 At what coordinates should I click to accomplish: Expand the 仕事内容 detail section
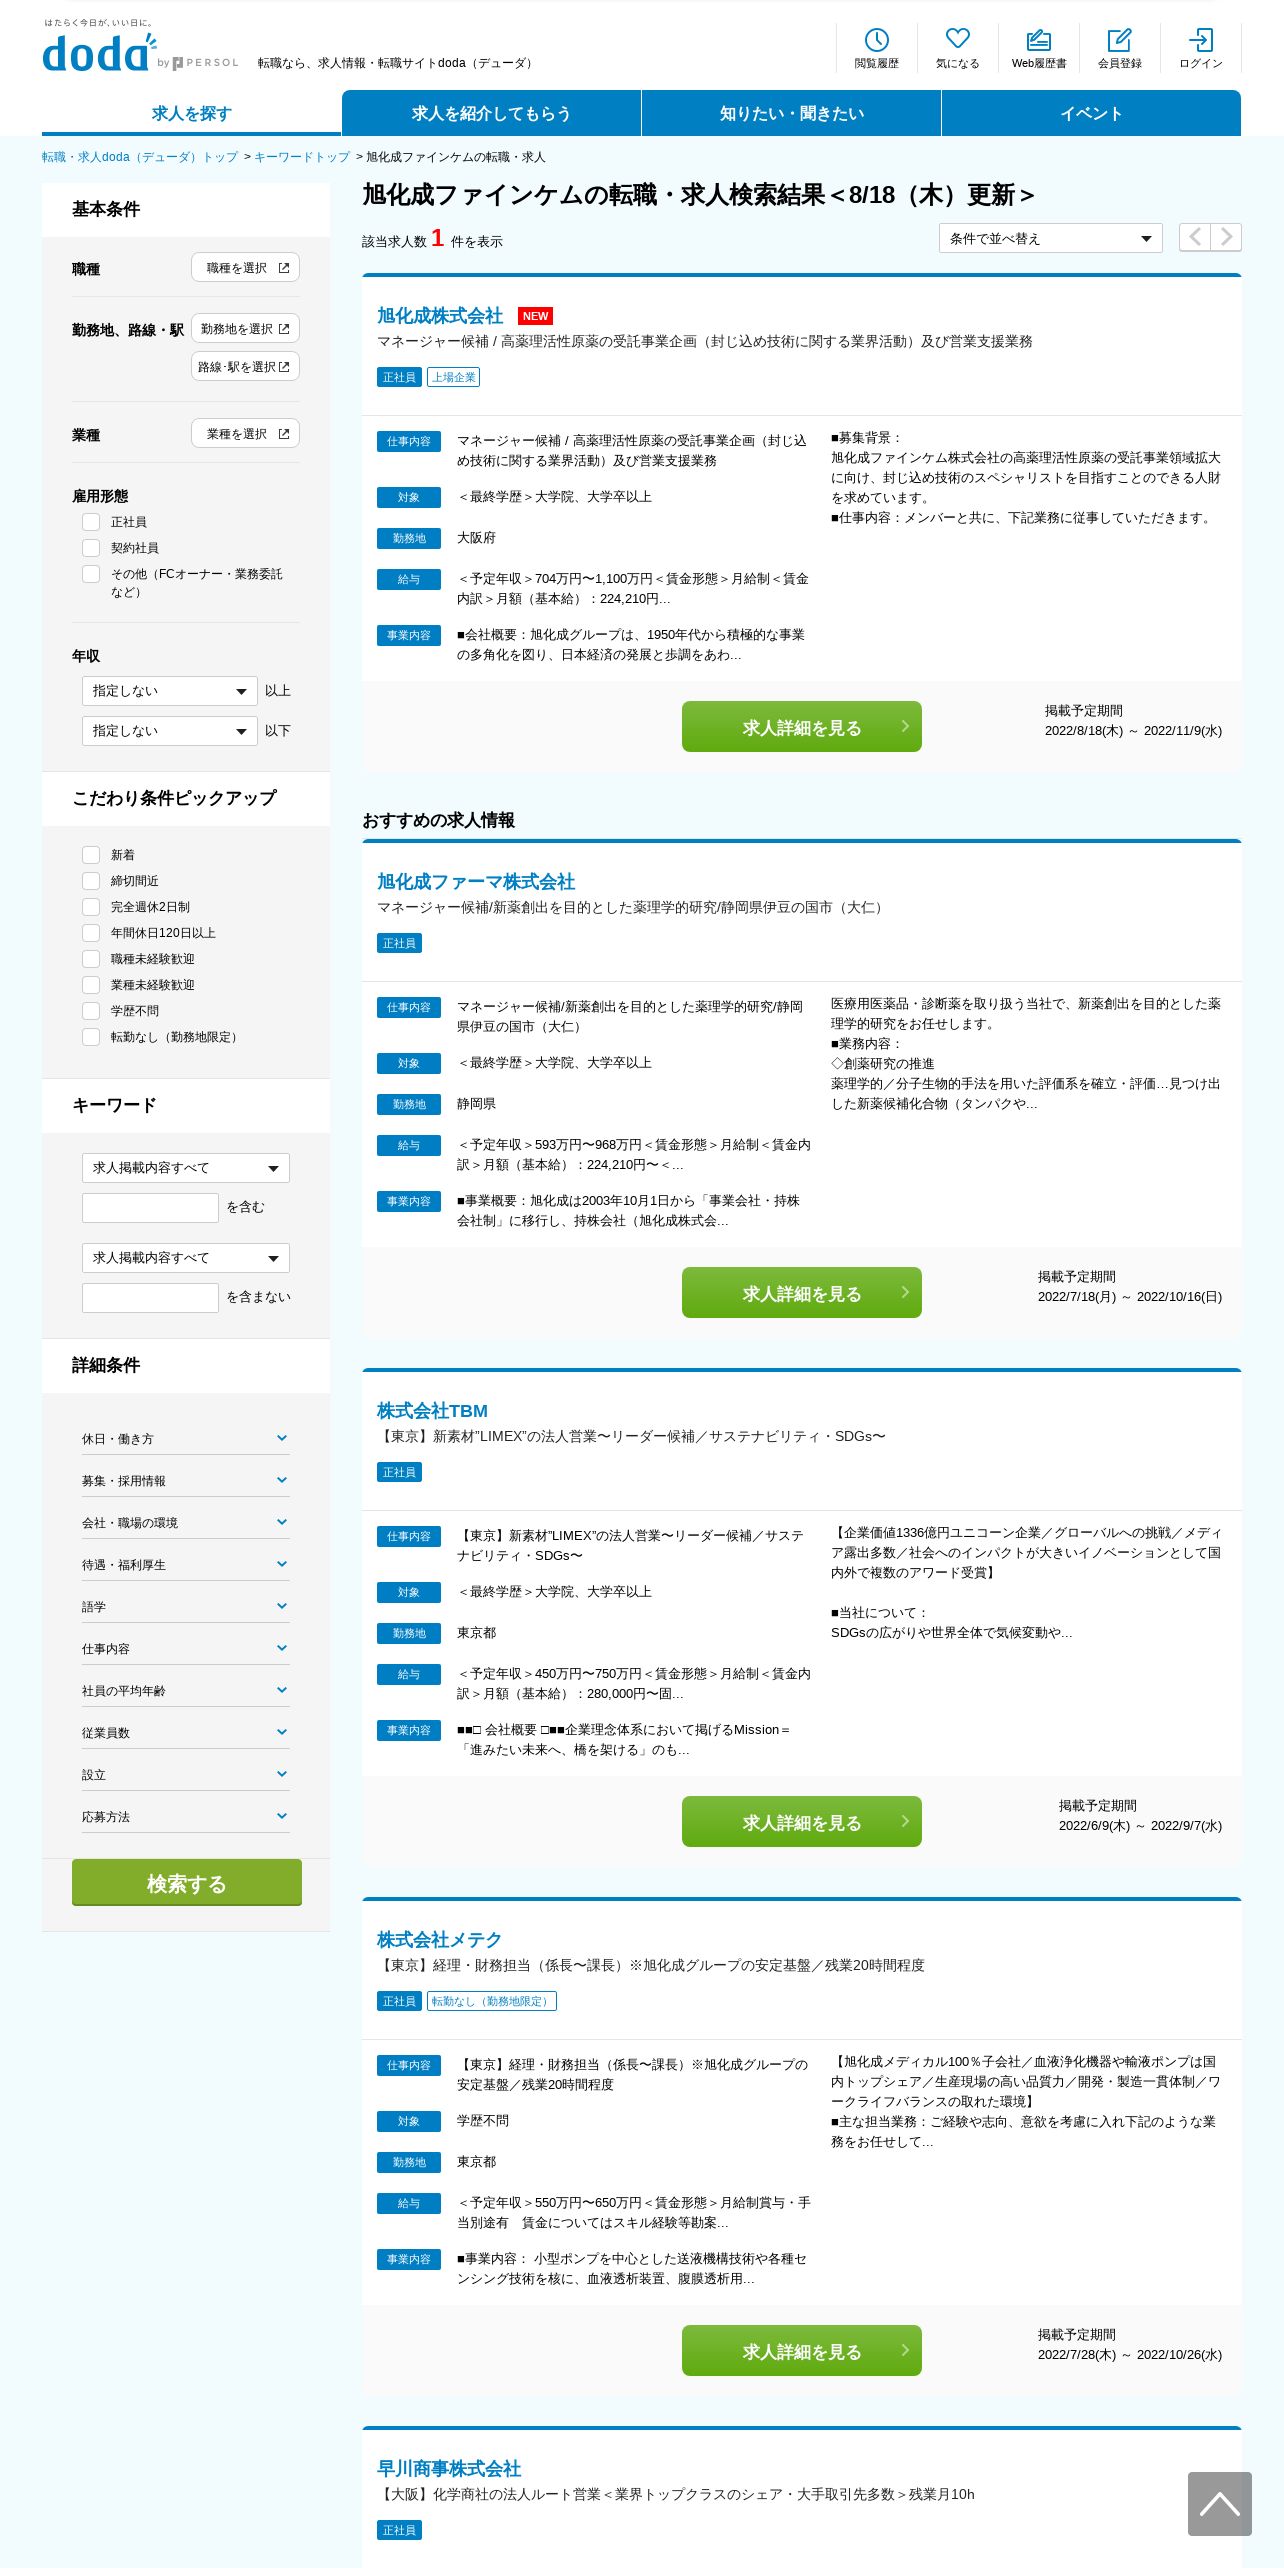186,1648
